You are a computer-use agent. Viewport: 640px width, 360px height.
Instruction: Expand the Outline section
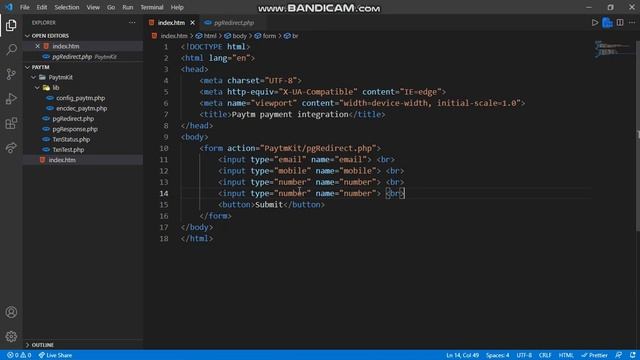[x=27, y=345]
